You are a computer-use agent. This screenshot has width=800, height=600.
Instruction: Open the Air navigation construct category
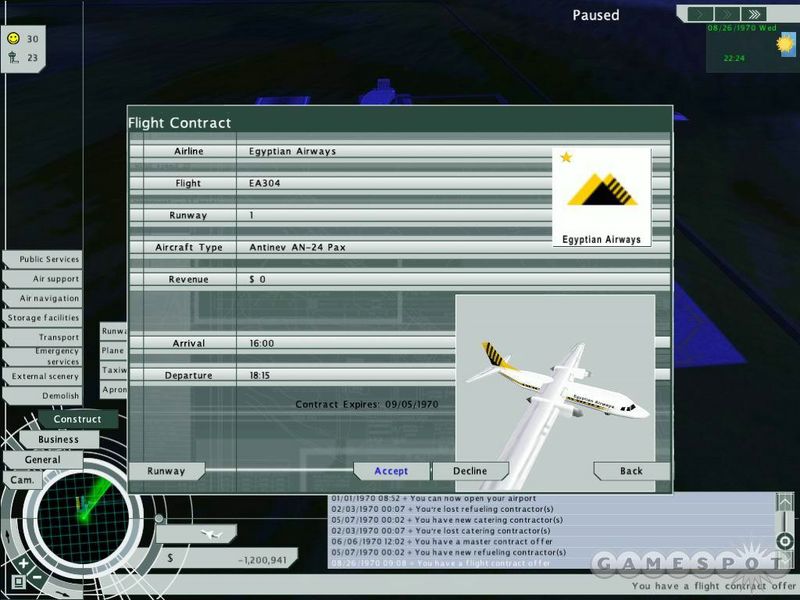pyautogui.click(x=43, y=298)
